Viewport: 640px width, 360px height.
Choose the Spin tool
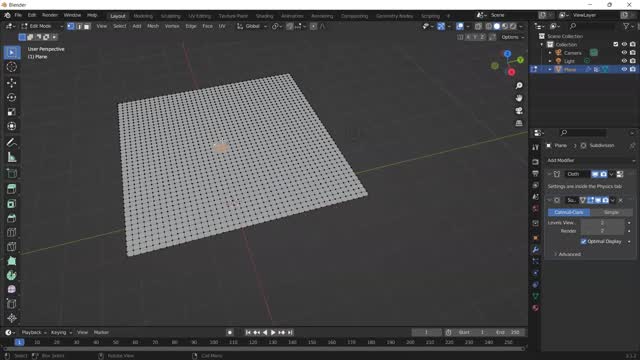click(11, 275)
